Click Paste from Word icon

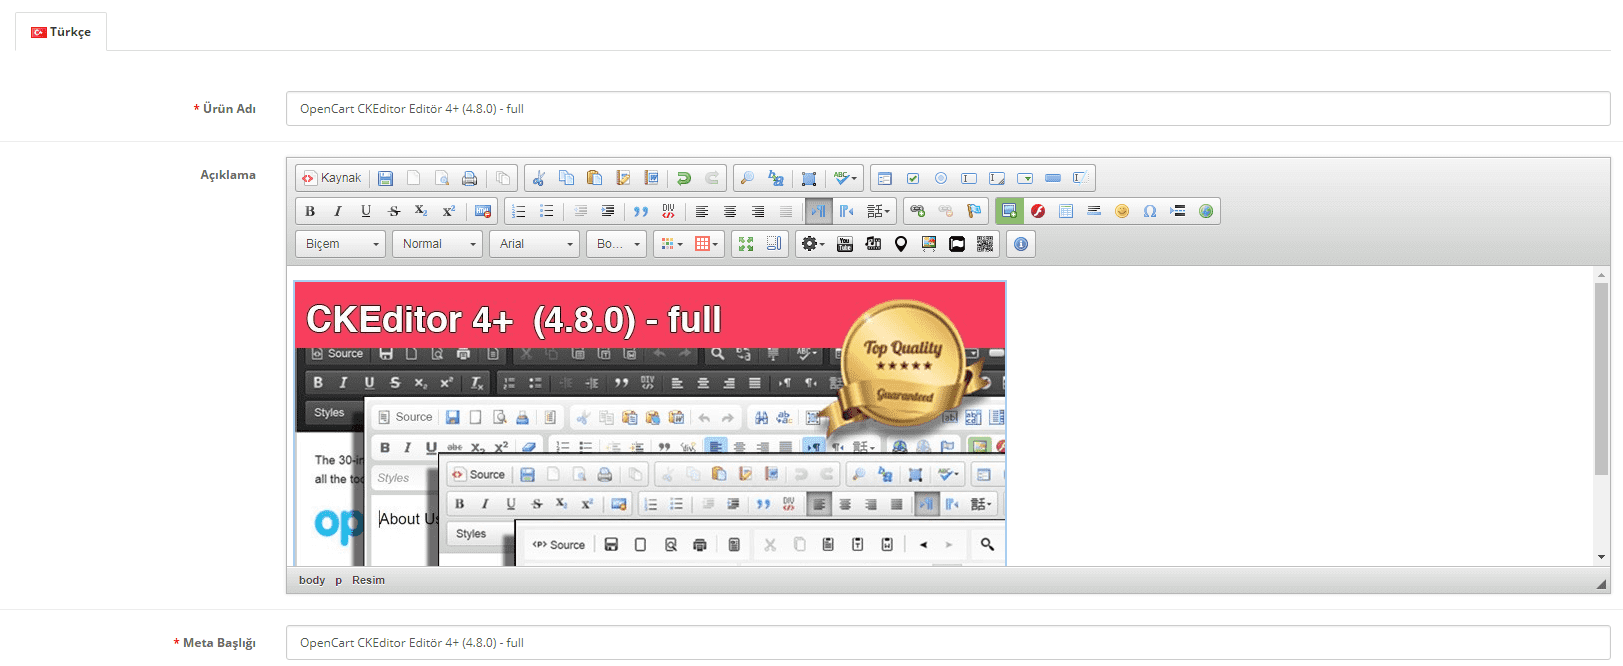651,178
